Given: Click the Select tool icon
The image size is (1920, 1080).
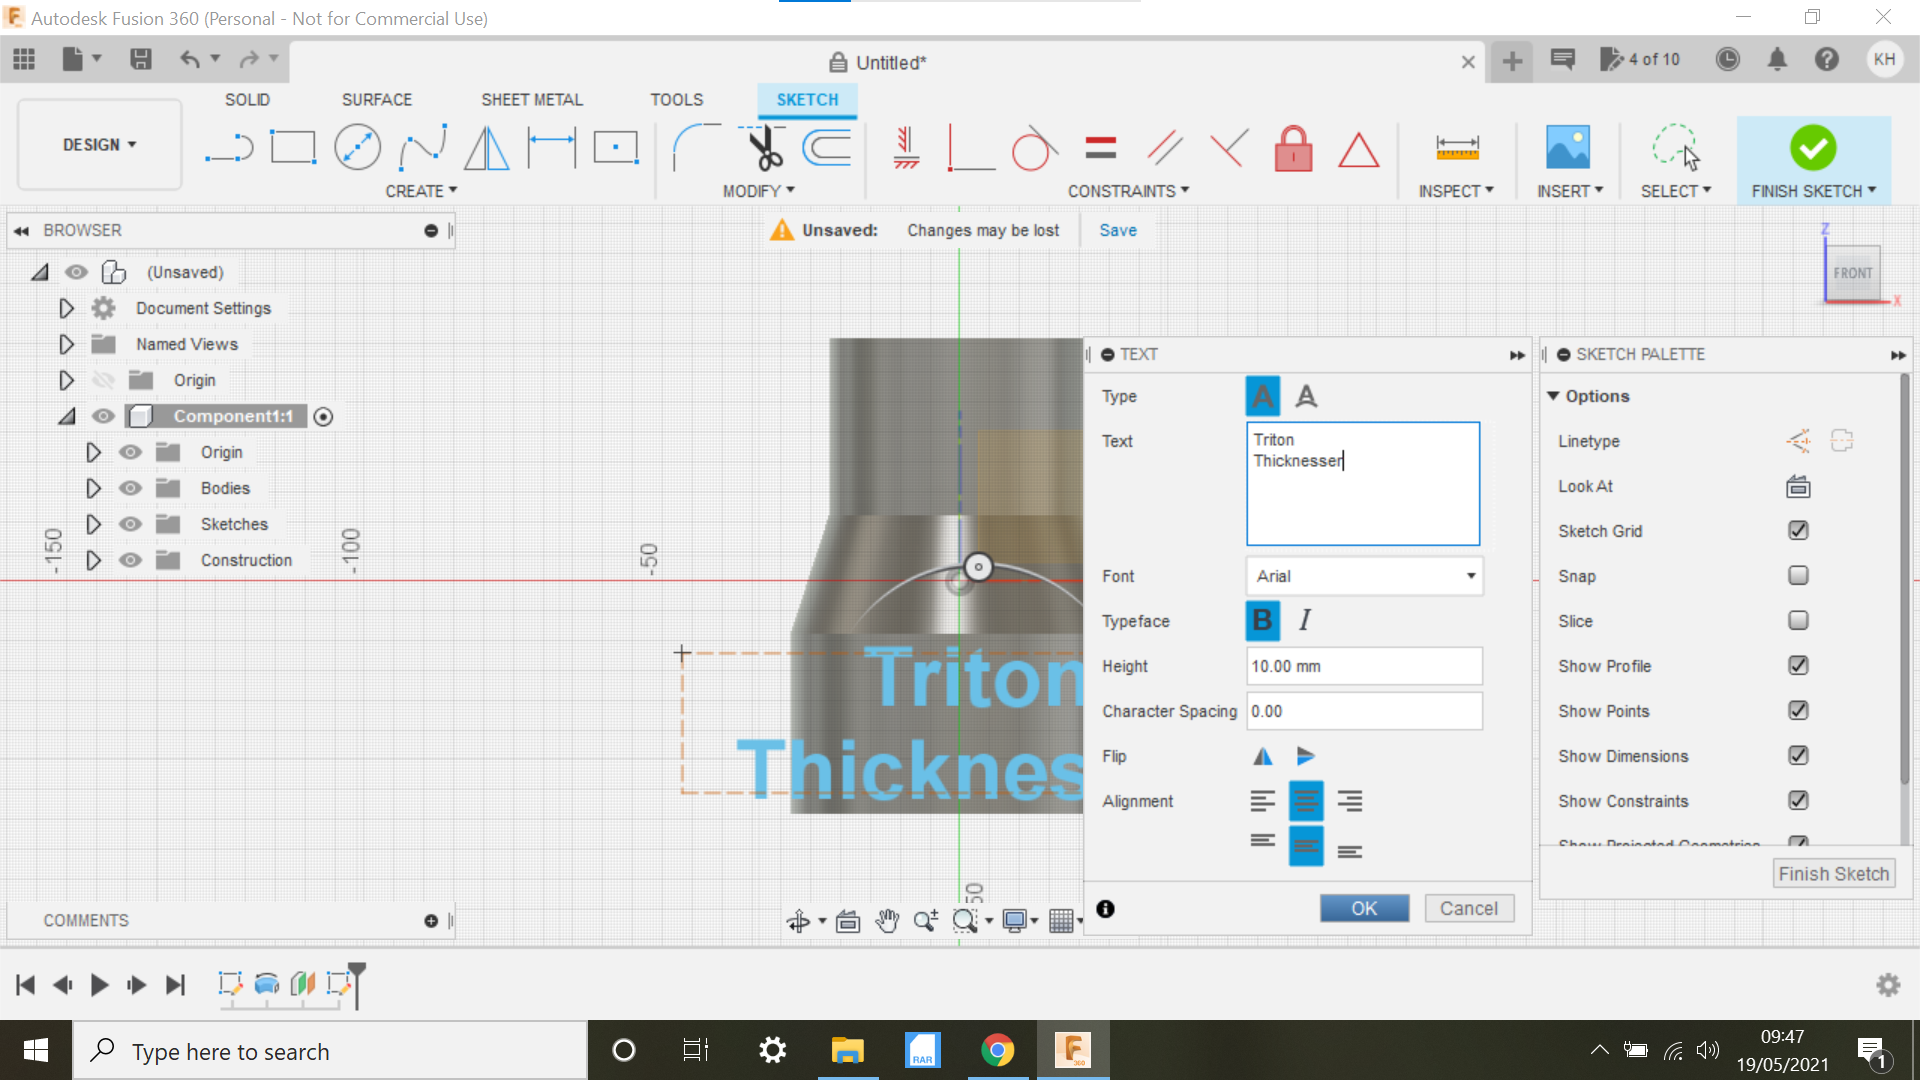Looking at the screenshot, I should (x=1676, y=148).
